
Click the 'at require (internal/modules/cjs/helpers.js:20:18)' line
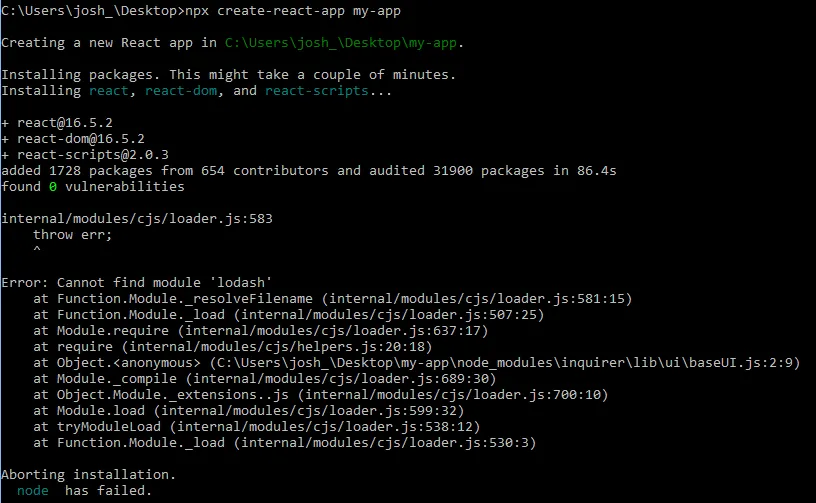coord(233,347)
